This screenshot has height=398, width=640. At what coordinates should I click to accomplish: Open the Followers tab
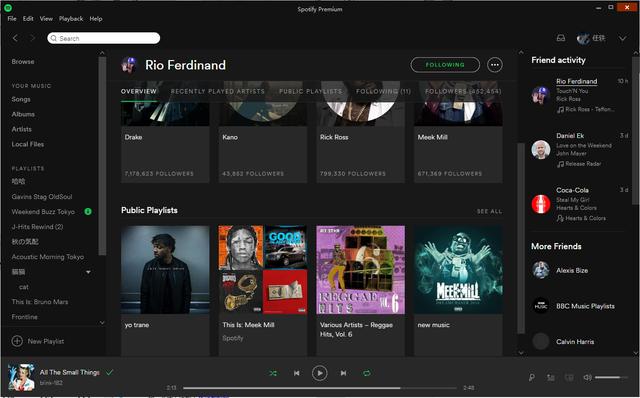pyautogui.click(x=463, y=91)
